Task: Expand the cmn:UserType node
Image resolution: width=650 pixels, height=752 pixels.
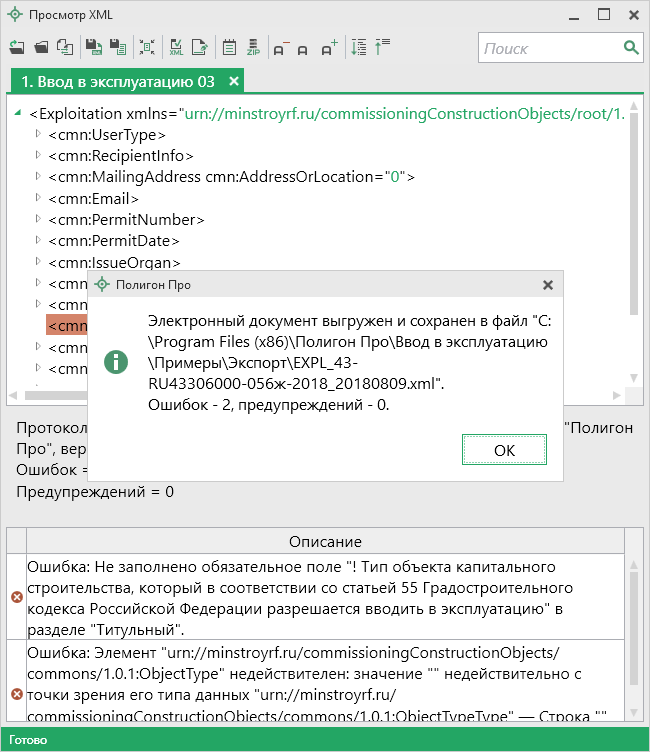Action: [38, 133]
